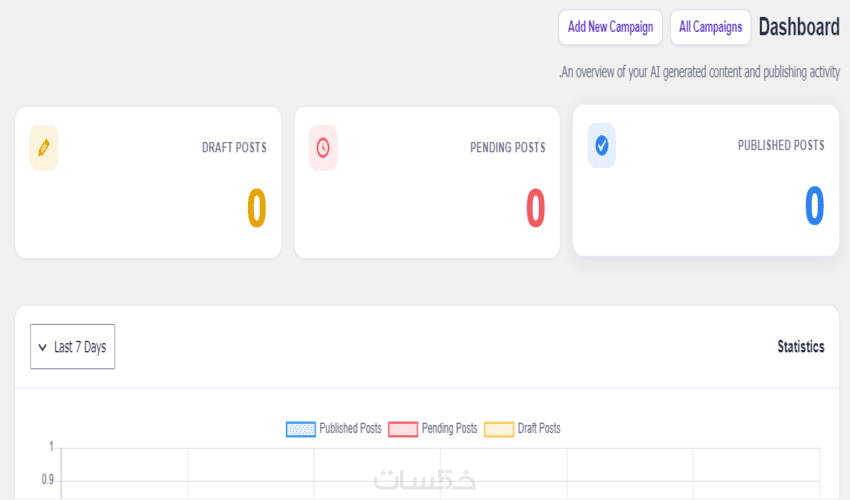Click the blue checkmark published icon
This screenshot has width=850, height=500.
click(602, 145)
